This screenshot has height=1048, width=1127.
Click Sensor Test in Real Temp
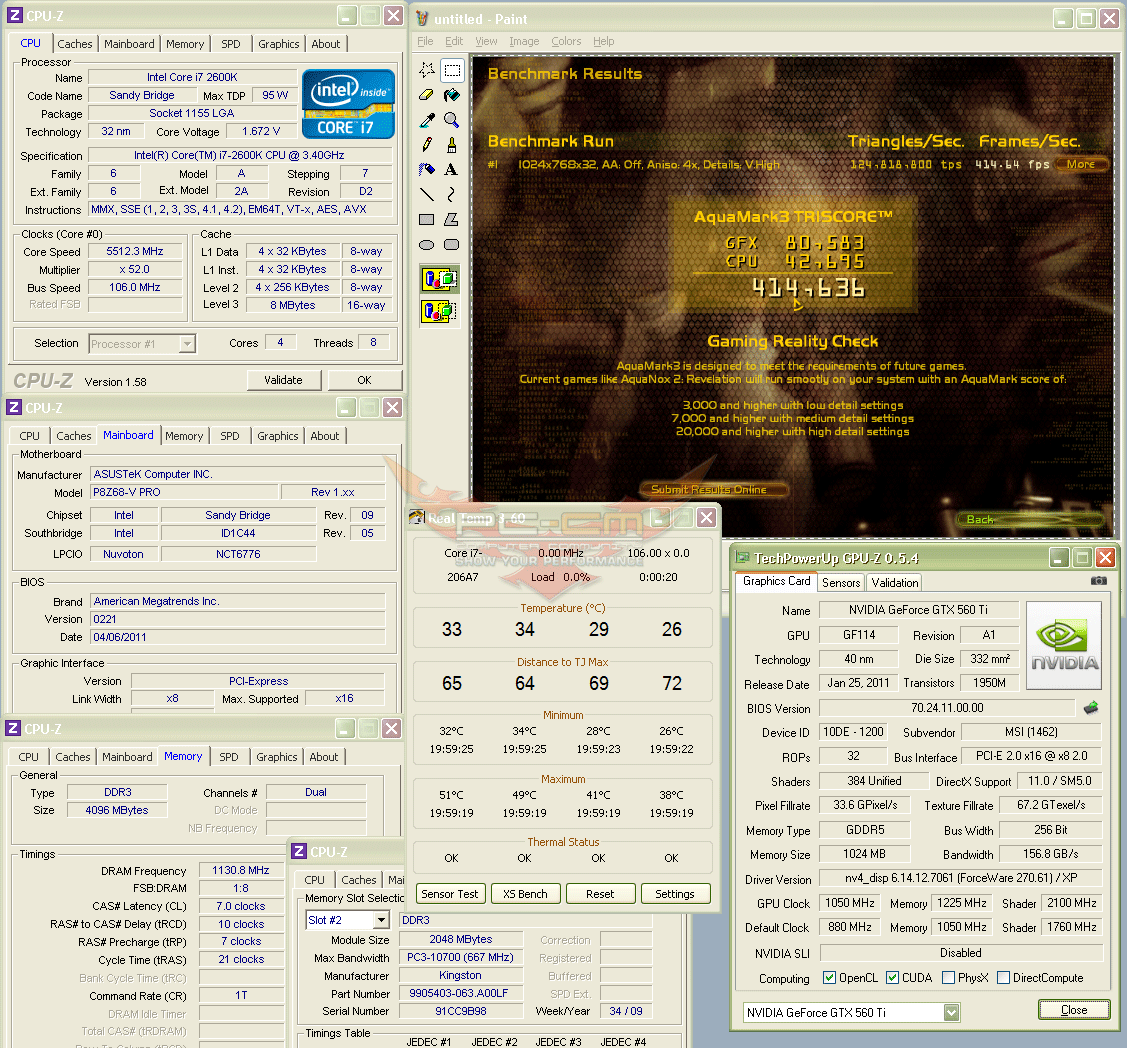(449, 894)
